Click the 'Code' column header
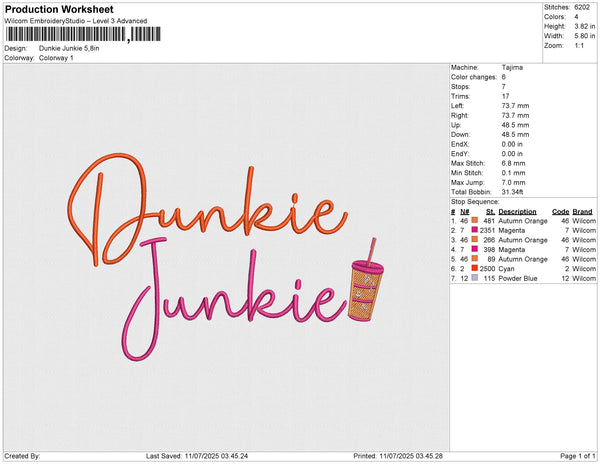 pos(561,212)
